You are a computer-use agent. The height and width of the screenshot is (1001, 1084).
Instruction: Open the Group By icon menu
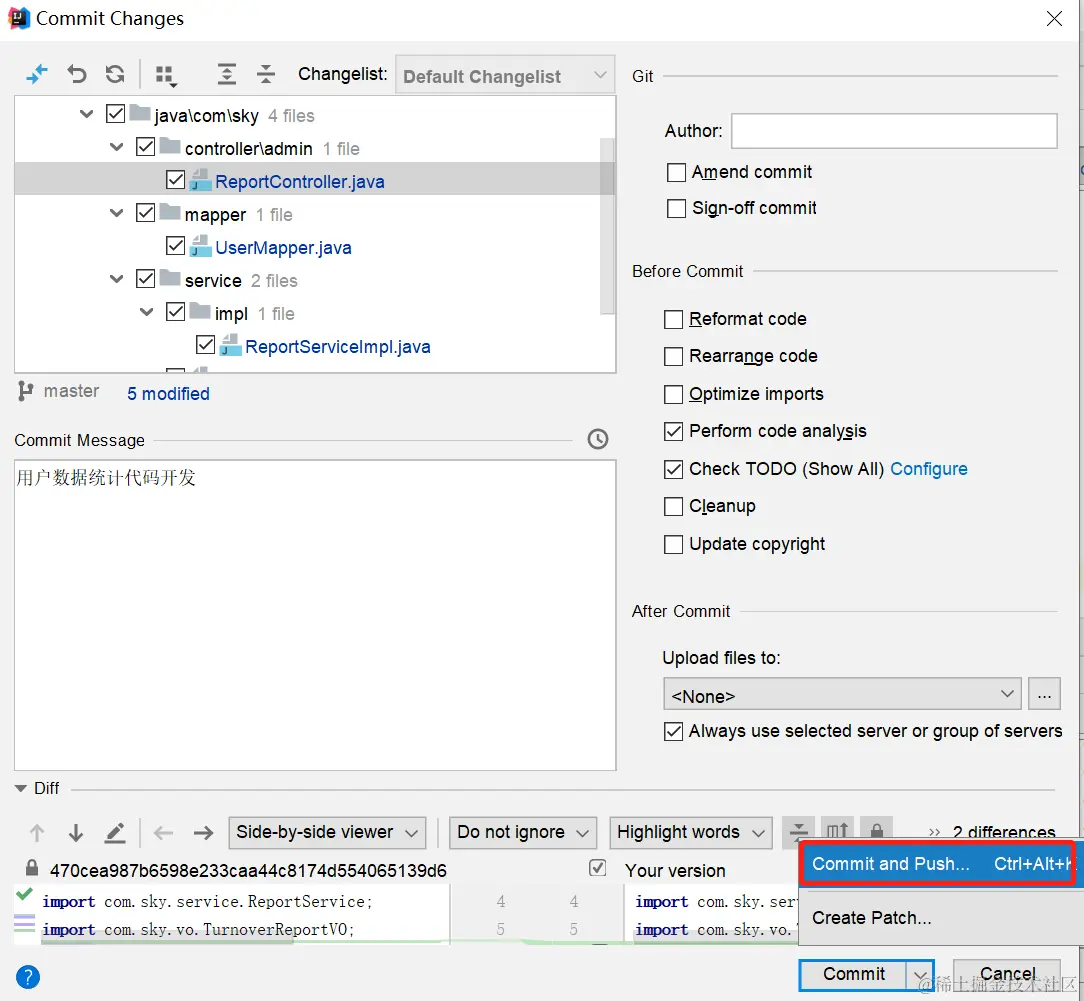click(165, 75)
